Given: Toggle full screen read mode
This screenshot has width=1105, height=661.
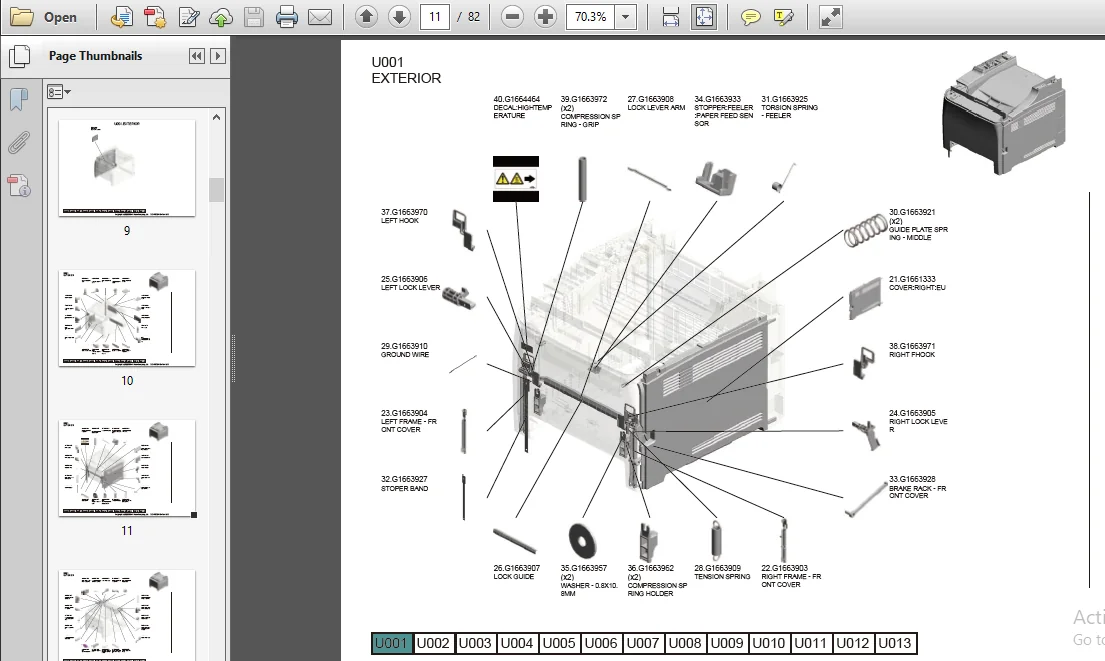Looking at the screenshot, I should [831, 17].
